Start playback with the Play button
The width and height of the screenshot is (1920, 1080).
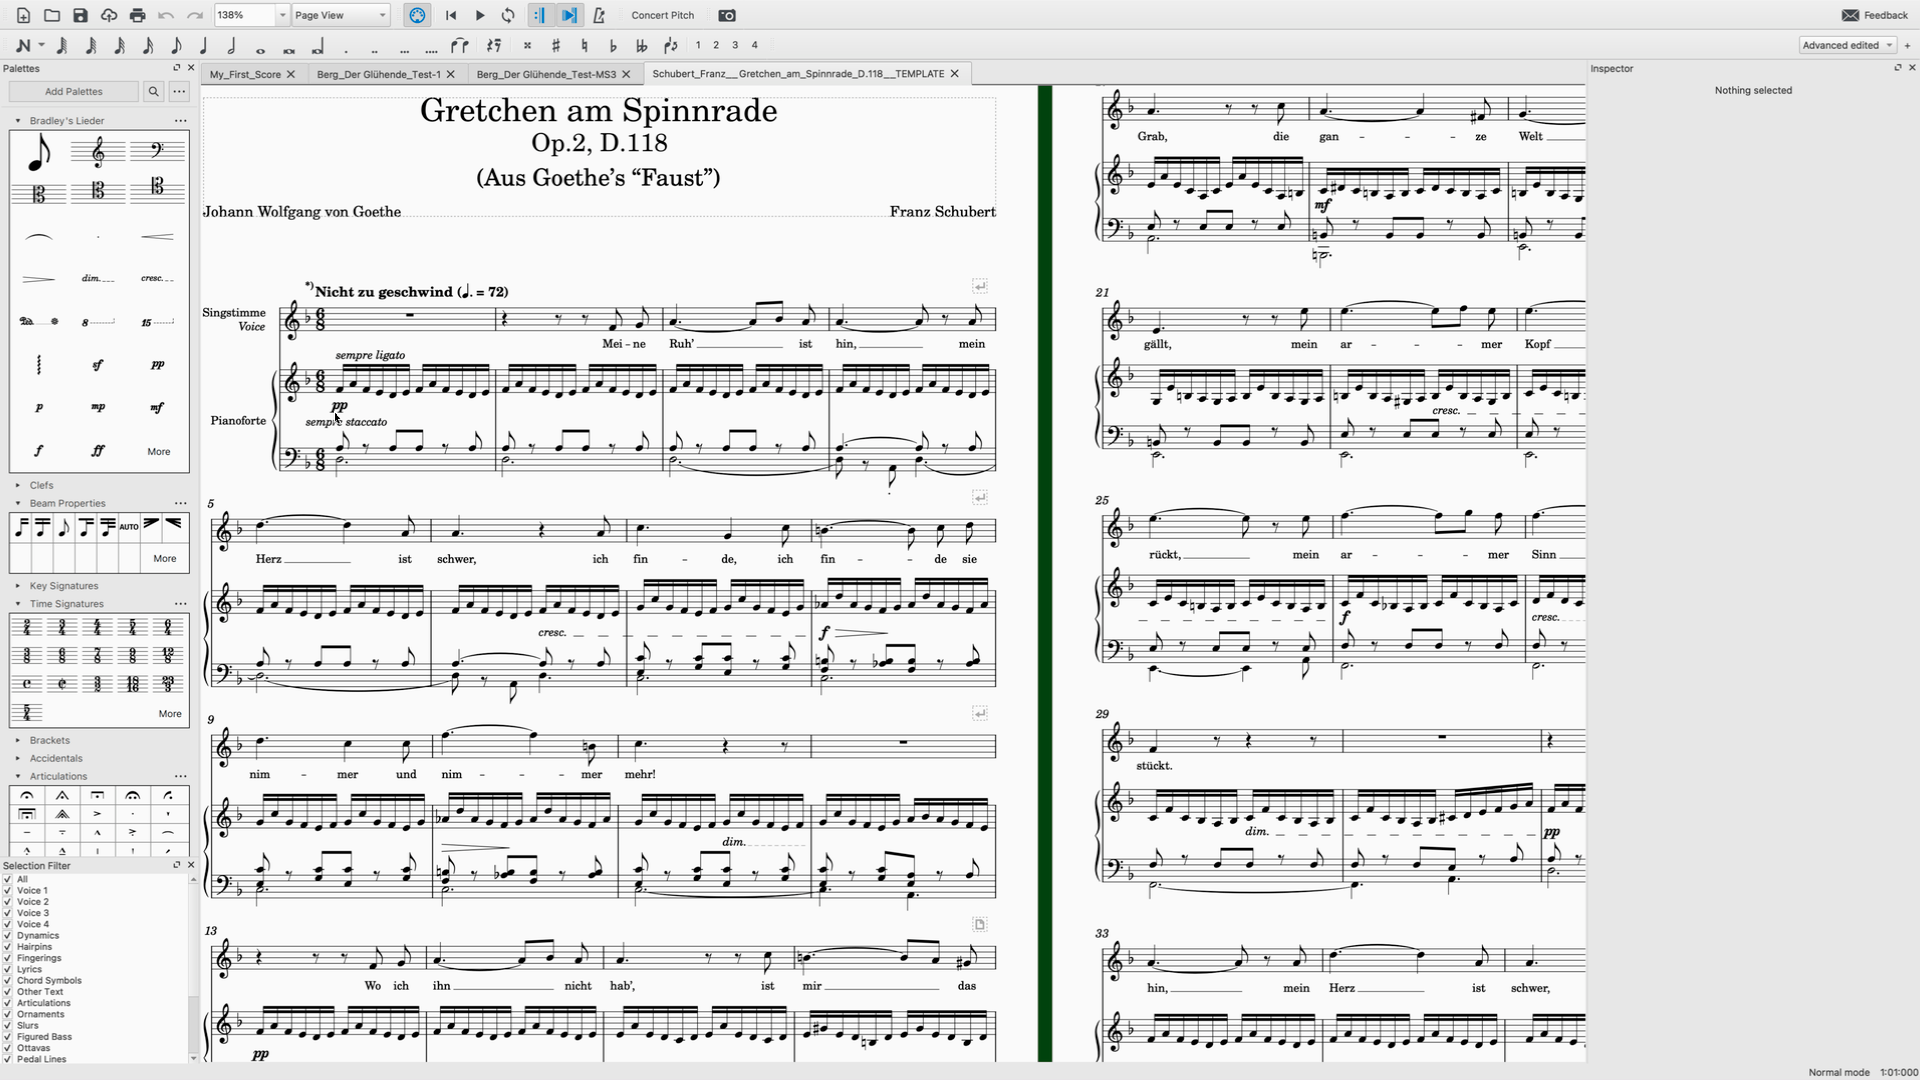[480, 15]
